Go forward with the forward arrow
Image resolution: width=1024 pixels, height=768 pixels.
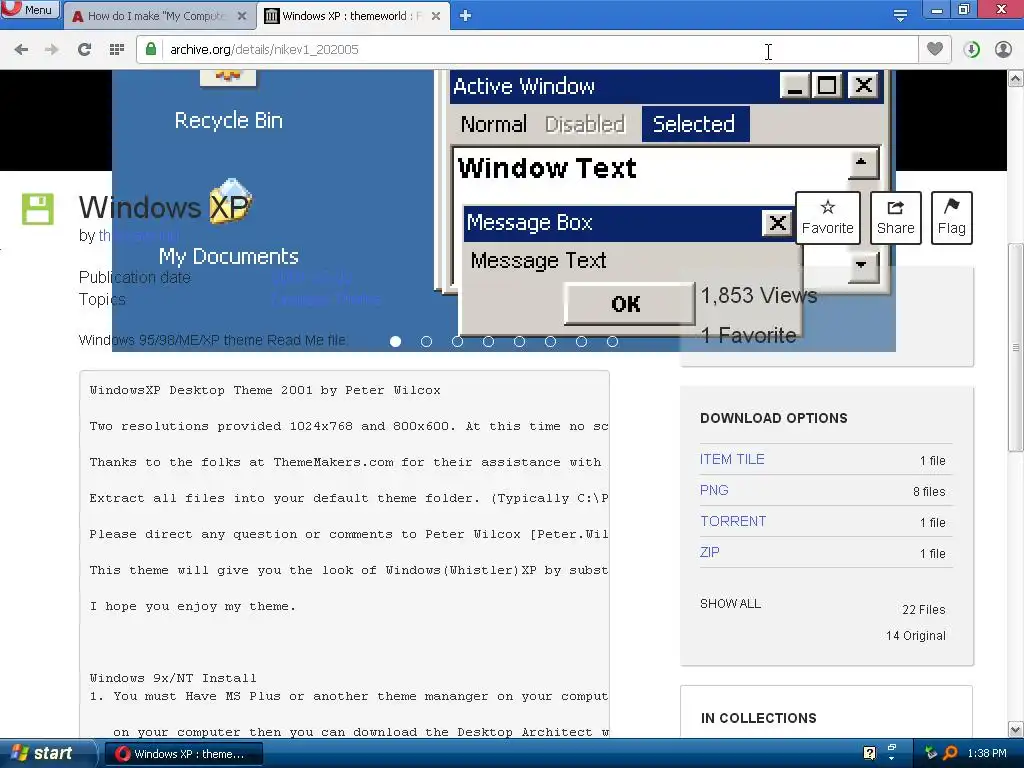coord(52,50)
